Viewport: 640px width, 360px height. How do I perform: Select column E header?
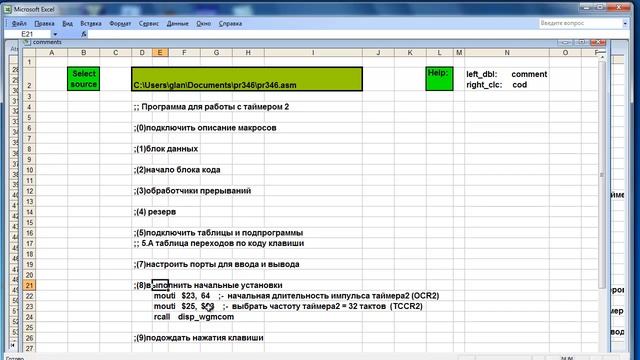[160, 53]
